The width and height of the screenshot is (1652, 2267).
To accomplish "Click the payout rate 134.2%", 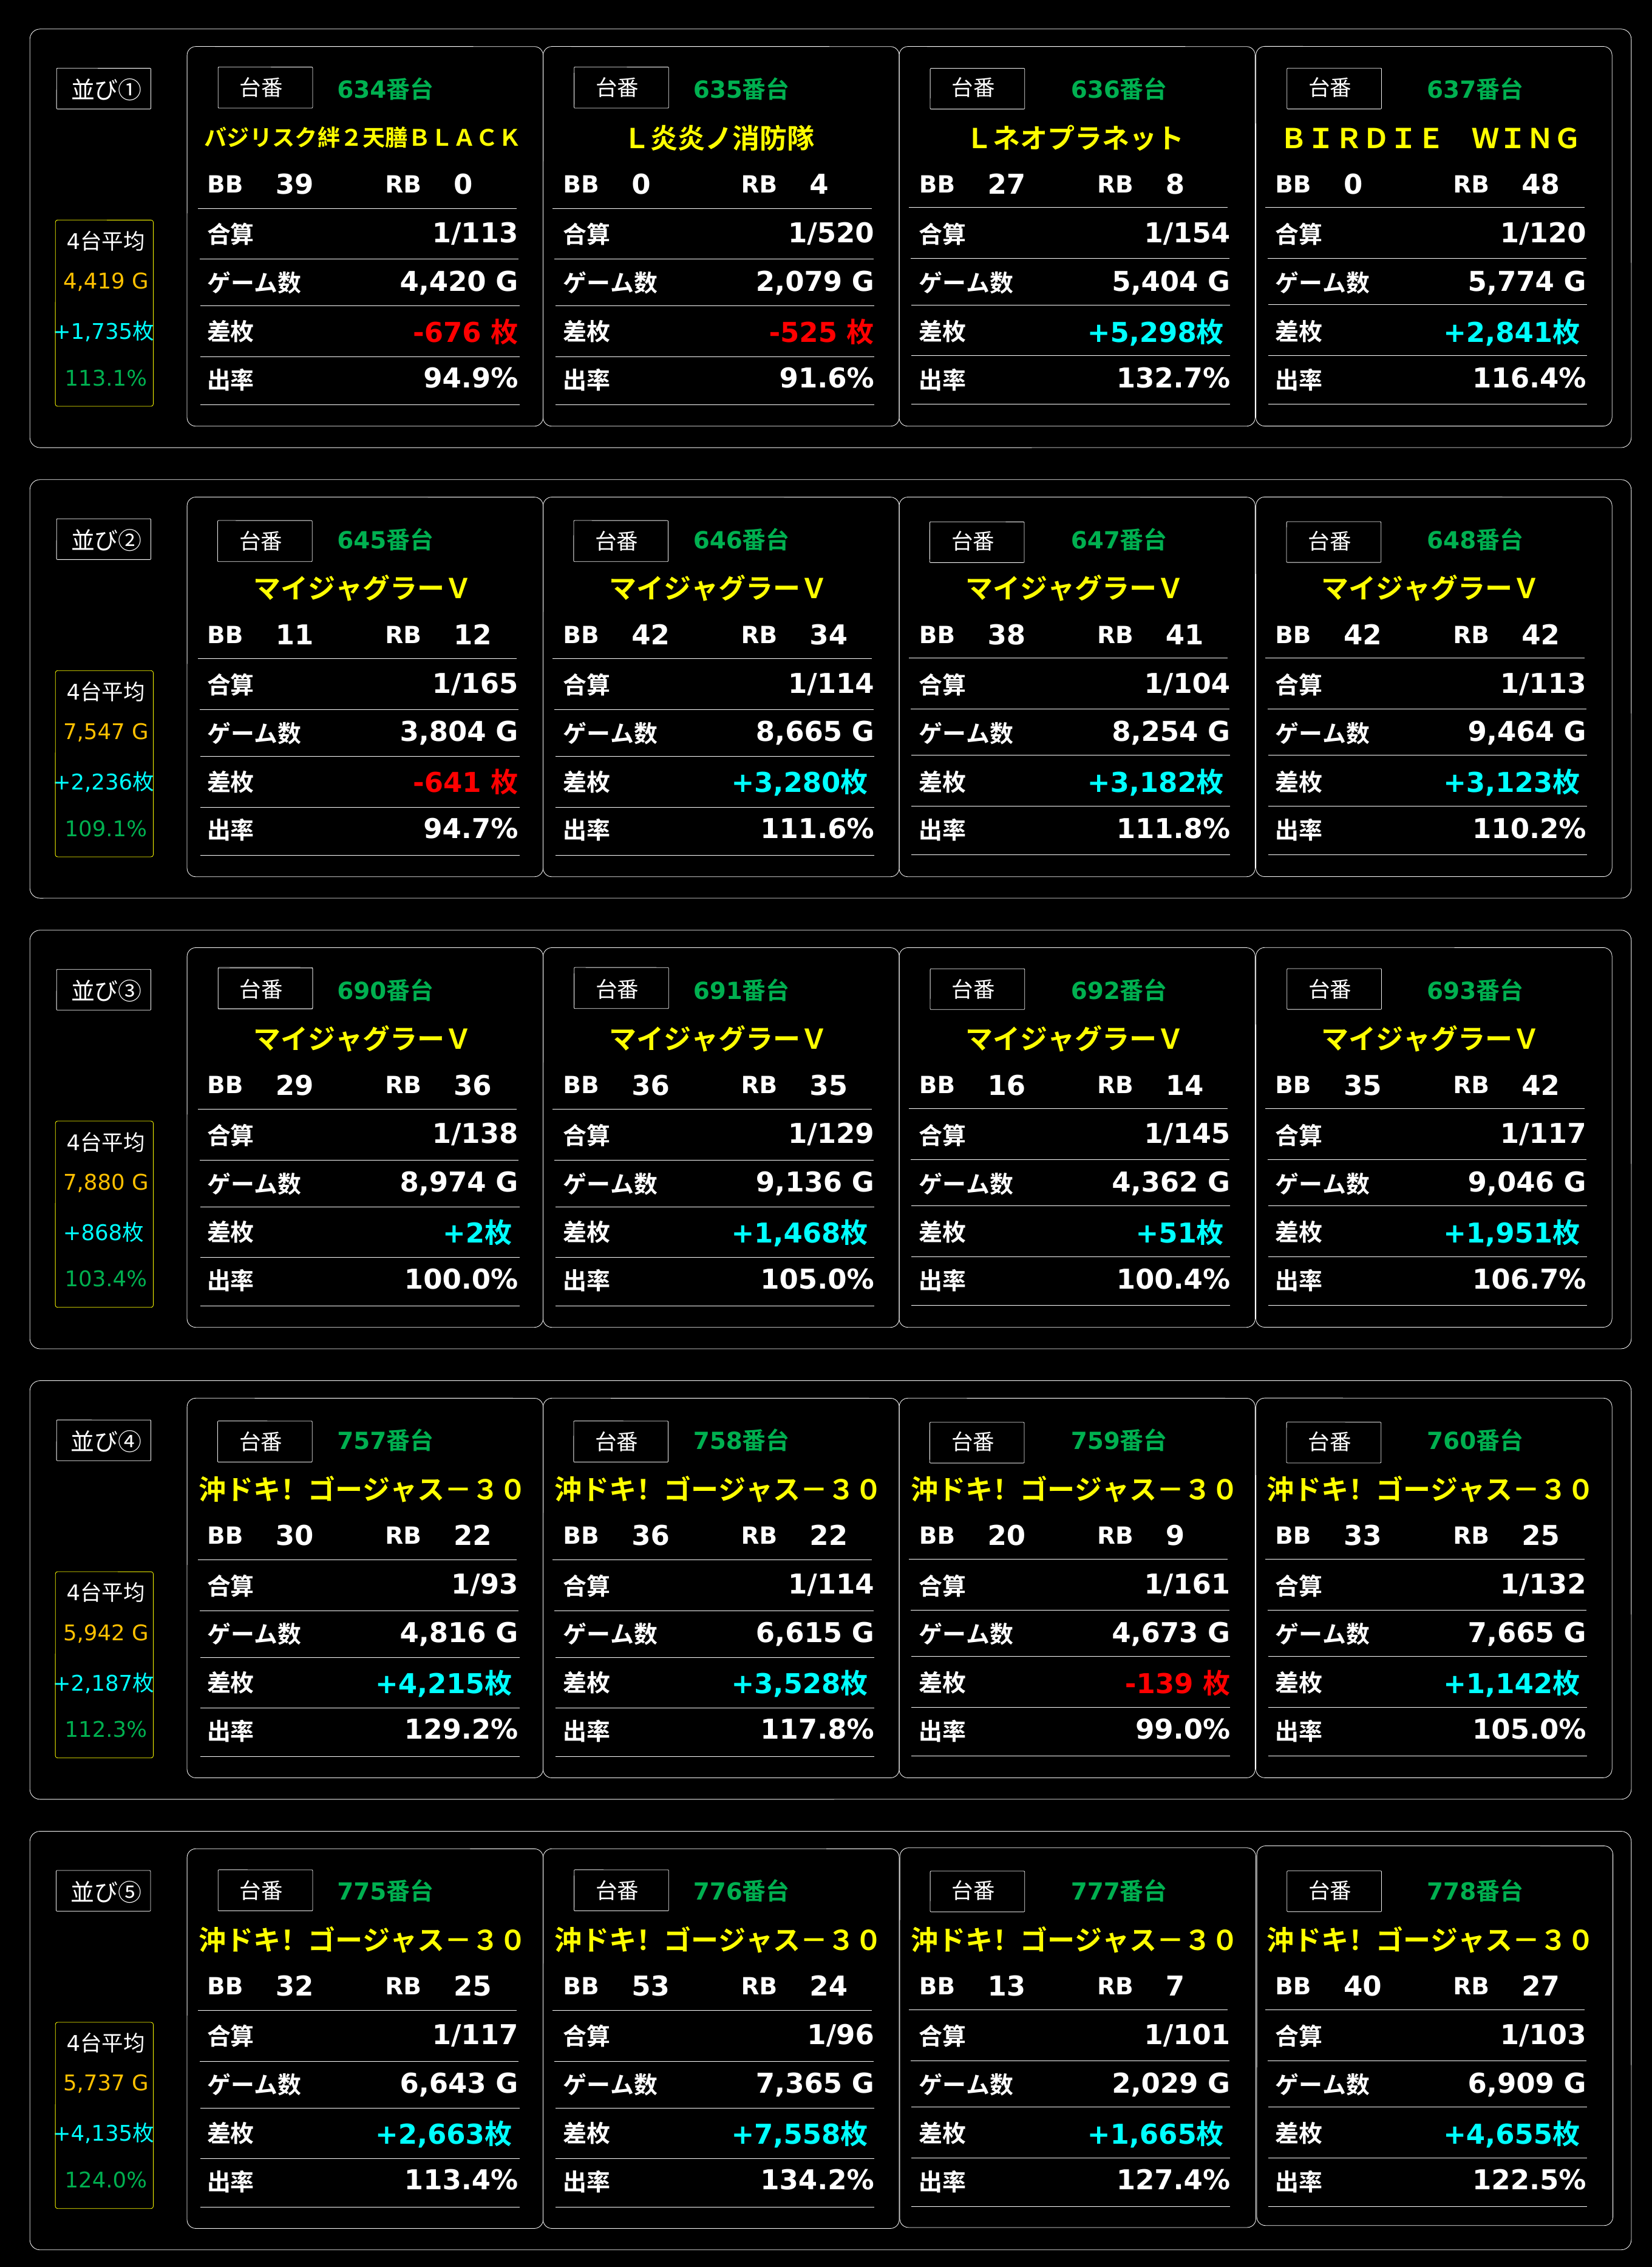I will [x=817, y=2180].
